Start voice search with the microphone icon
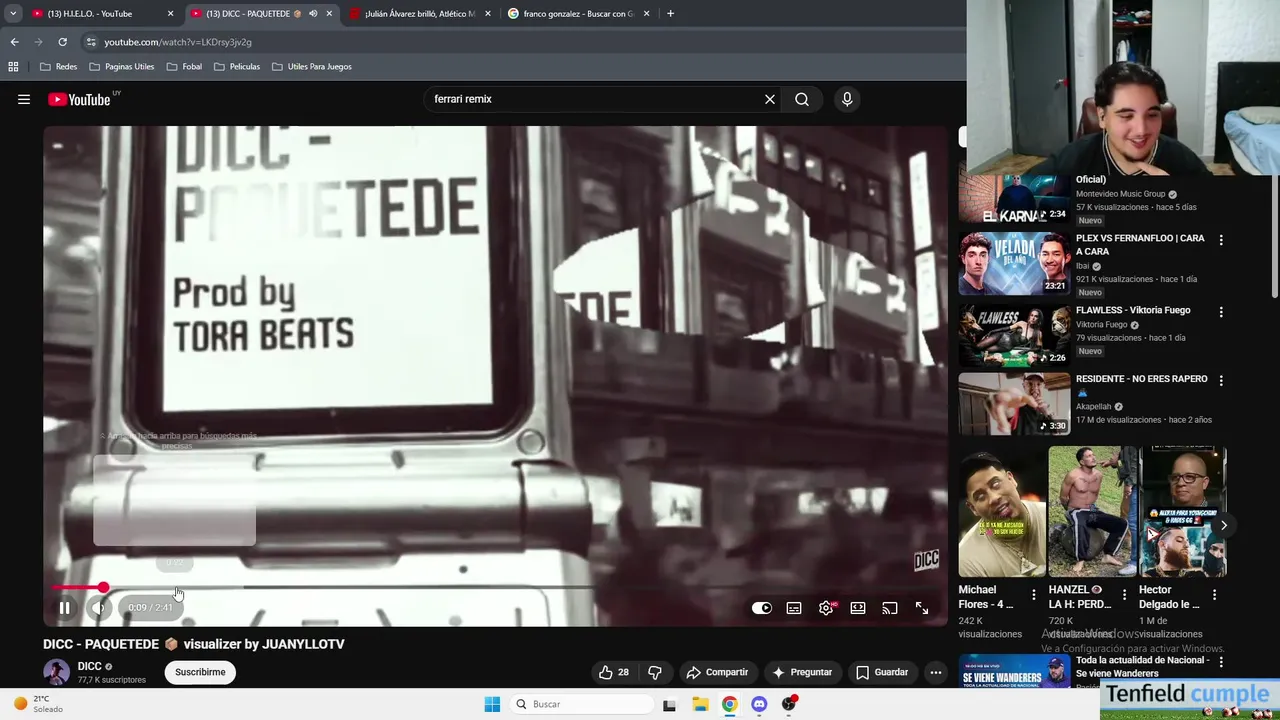The width and height of the screenshot is (1280, 720). click(x=847, y=99)
